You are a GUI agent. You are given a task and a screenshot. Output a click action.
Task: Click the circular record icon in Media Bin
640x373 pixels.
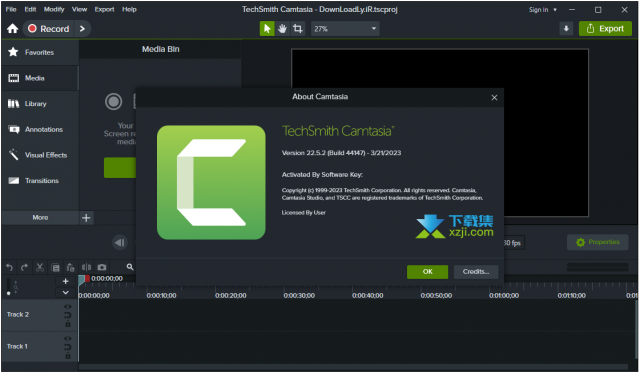coord(113,102)
